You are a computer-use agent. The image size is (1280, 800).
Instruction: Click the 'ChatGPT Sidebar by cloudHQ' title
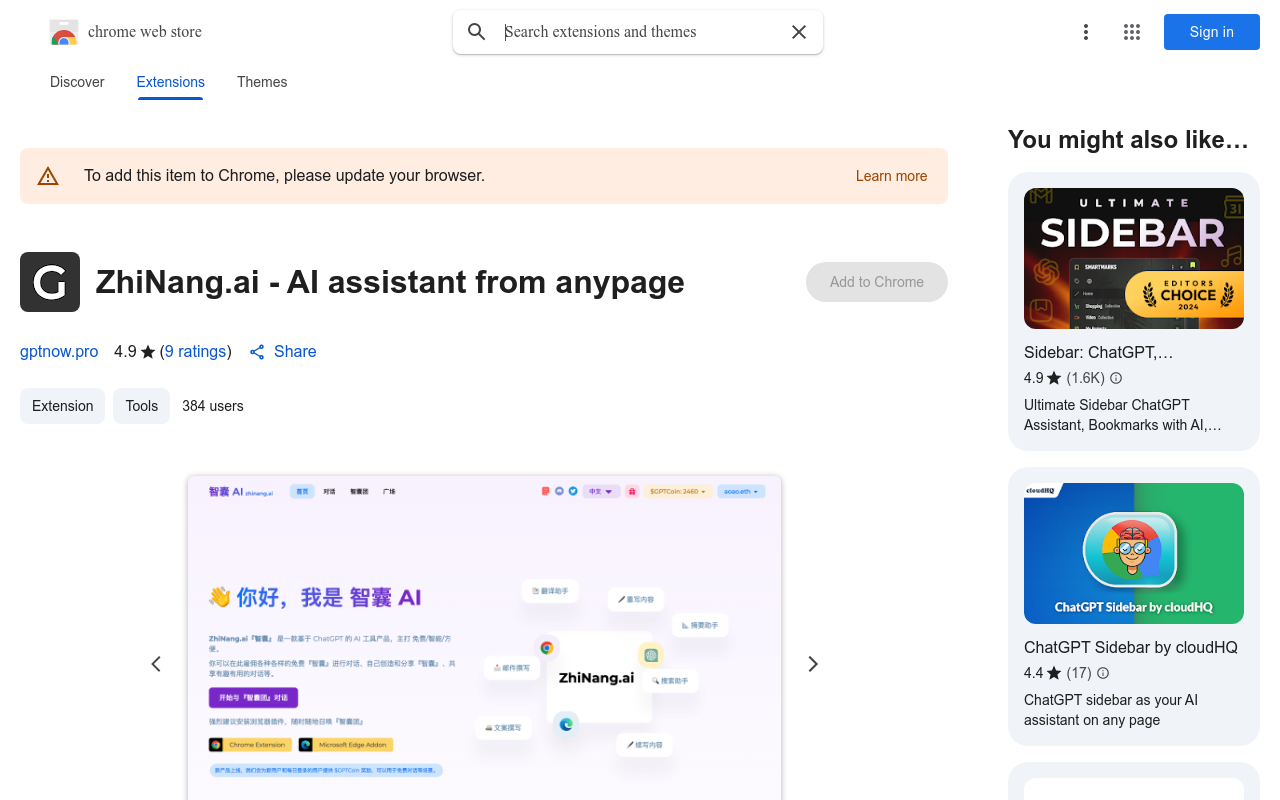1131,648
